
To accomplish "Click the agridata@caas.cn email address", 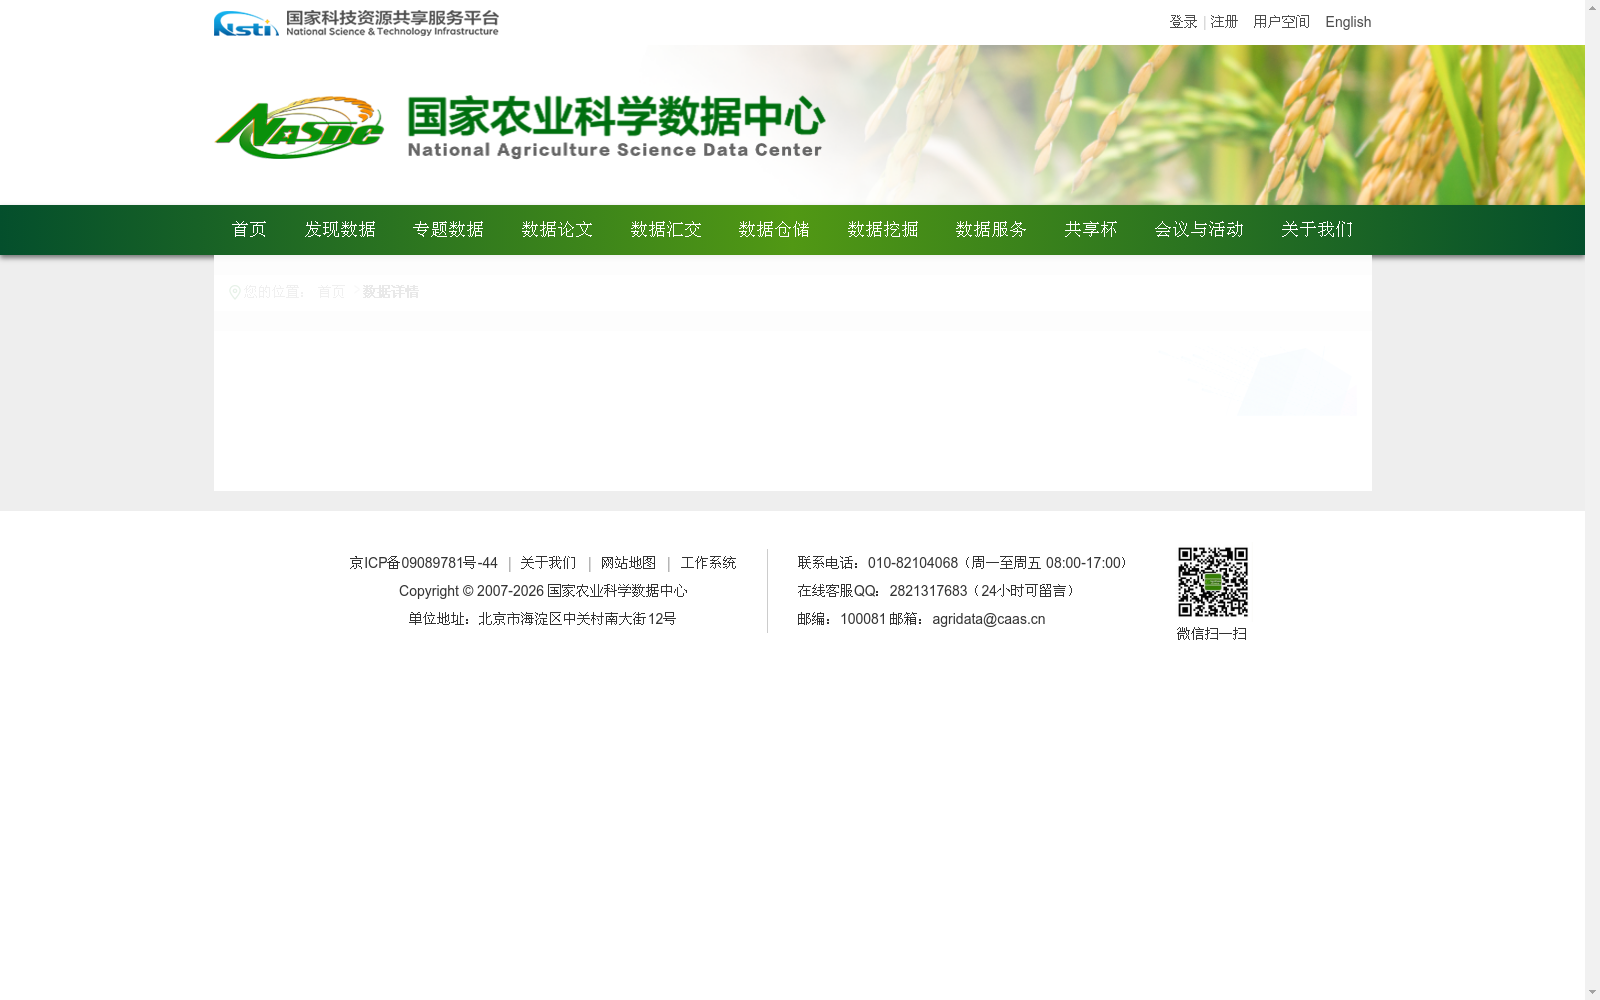I will 989,619.
